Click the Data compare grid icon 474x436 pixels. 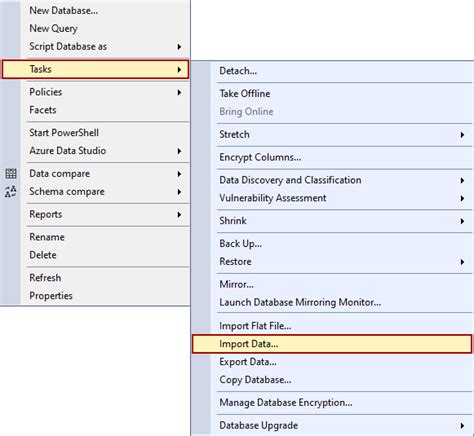point(11,174)
